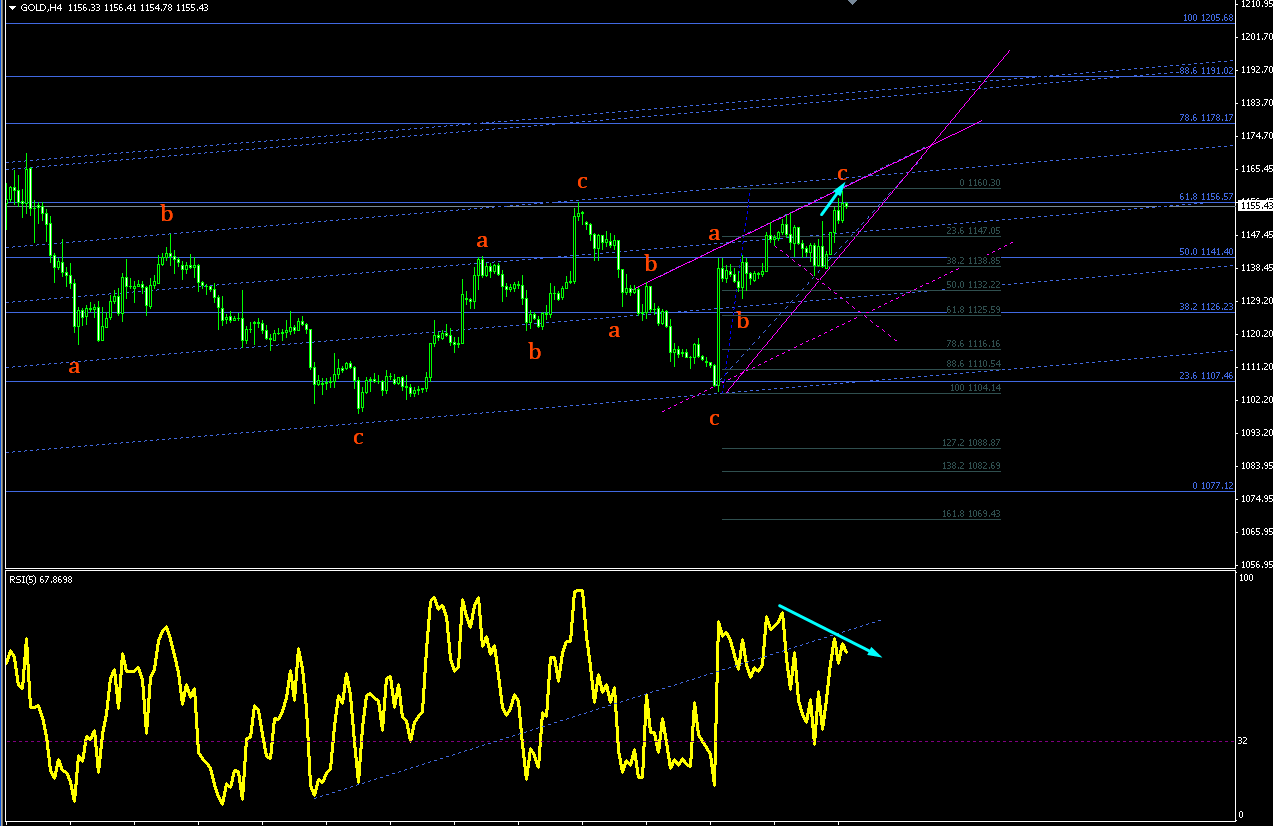The image size is (1273, 826).
Task: Click price scale value 1065.95
Action: (1256, 532)
